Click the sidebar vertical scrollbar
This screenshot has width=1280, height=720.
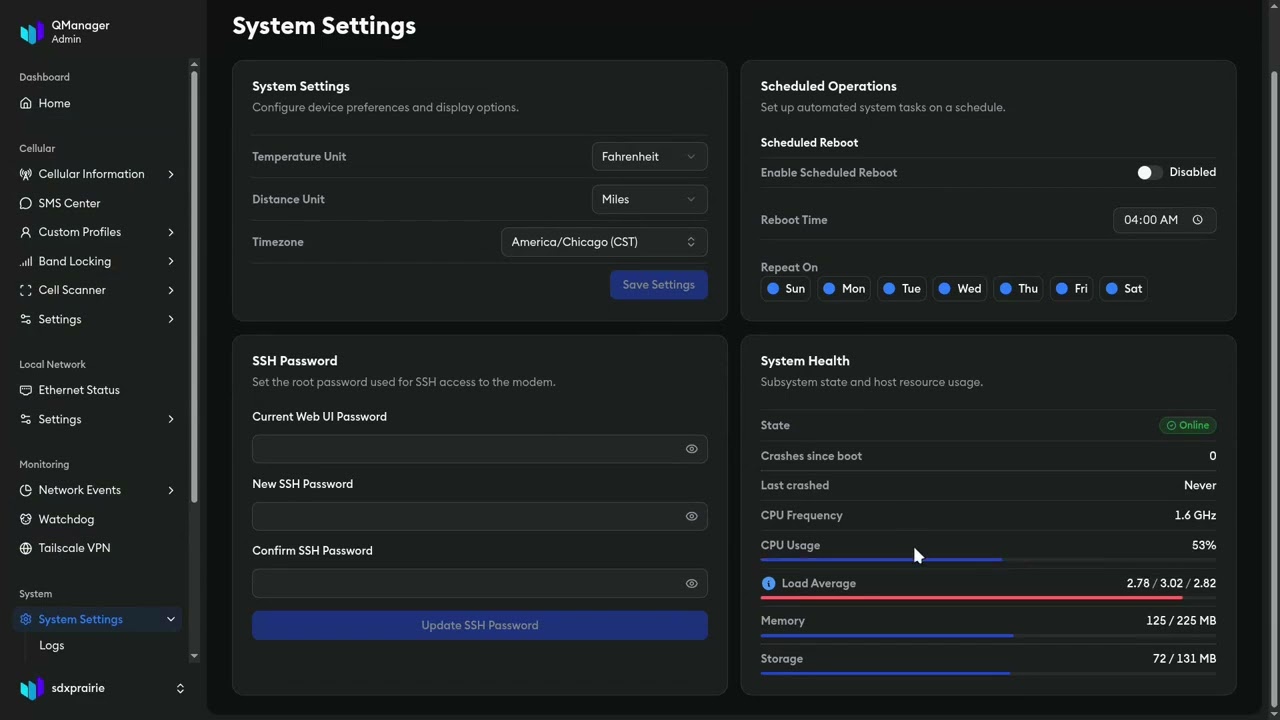click(x=194, y=285)
